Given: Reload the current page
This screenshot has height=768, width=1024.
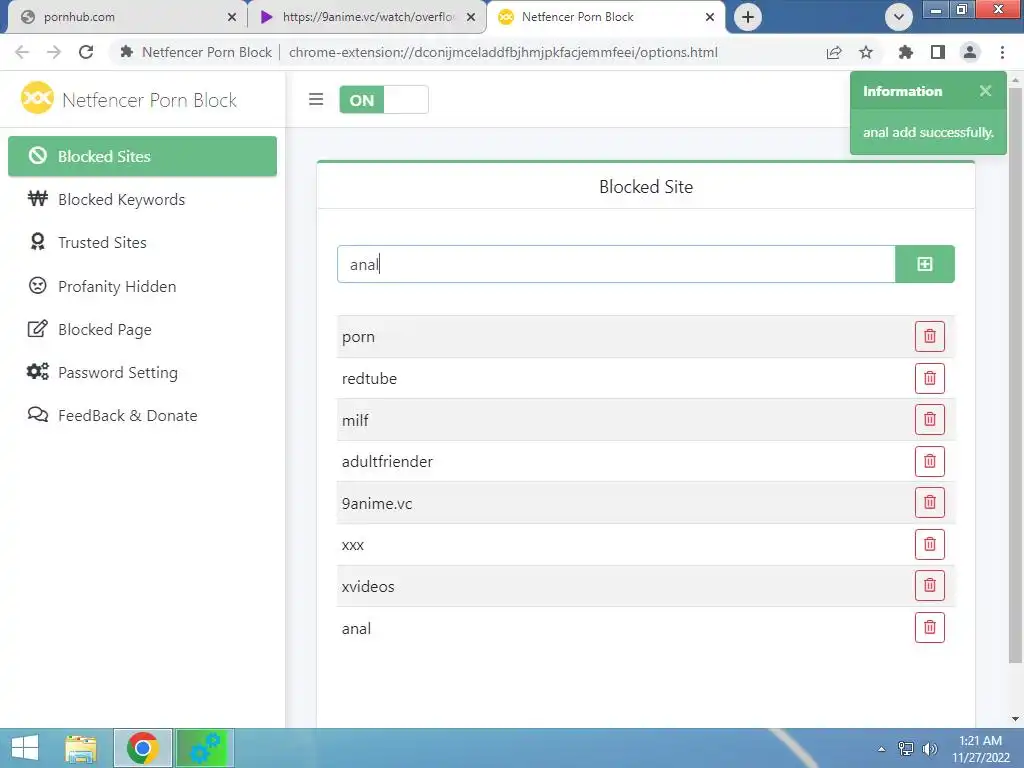Looking at the screenshot, I should [x=86, y=52].
